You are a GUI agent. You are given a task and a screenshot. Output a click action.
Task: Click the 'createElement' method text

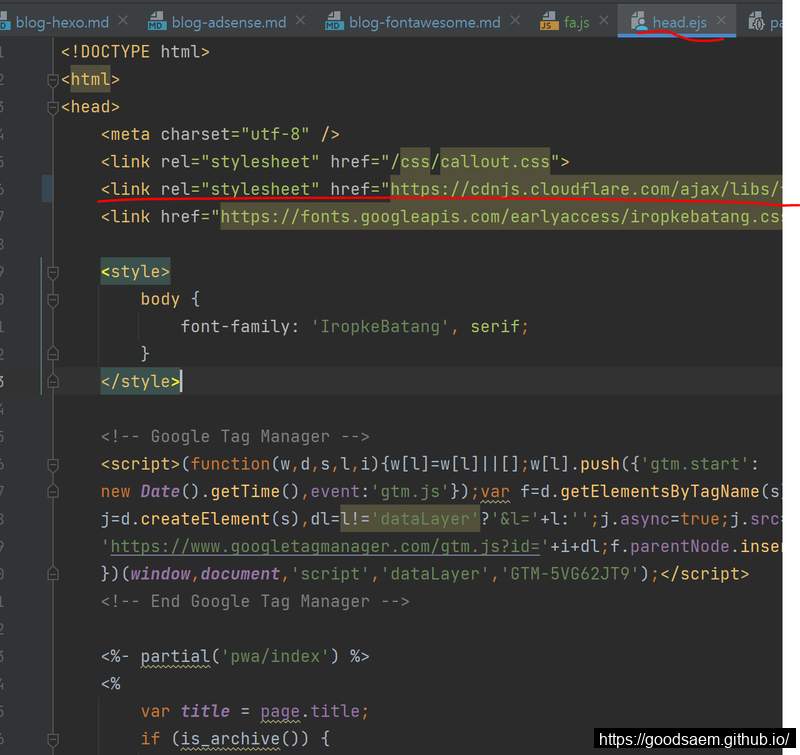coord(205,519)
